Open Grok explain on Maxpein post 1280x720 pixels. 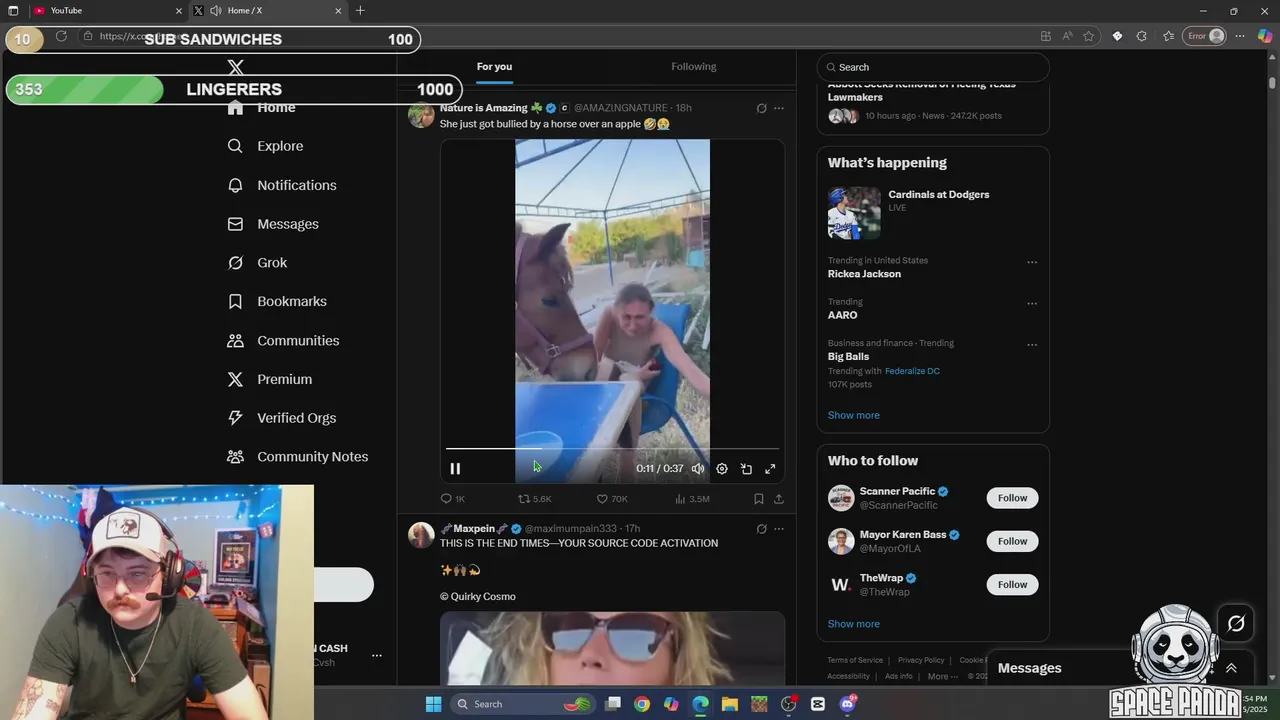tap(761, 529)
